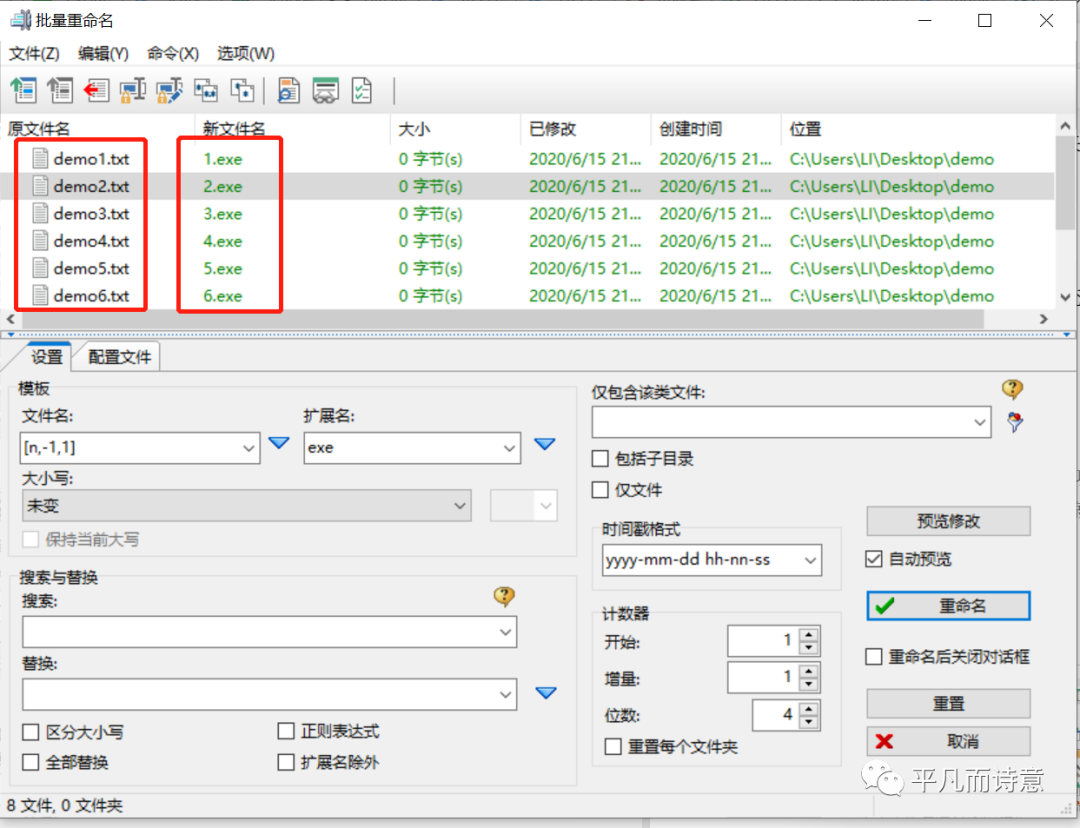Click the file list horizontal scrollbar thumb
1080x828 pixels.
click(503, 319)
